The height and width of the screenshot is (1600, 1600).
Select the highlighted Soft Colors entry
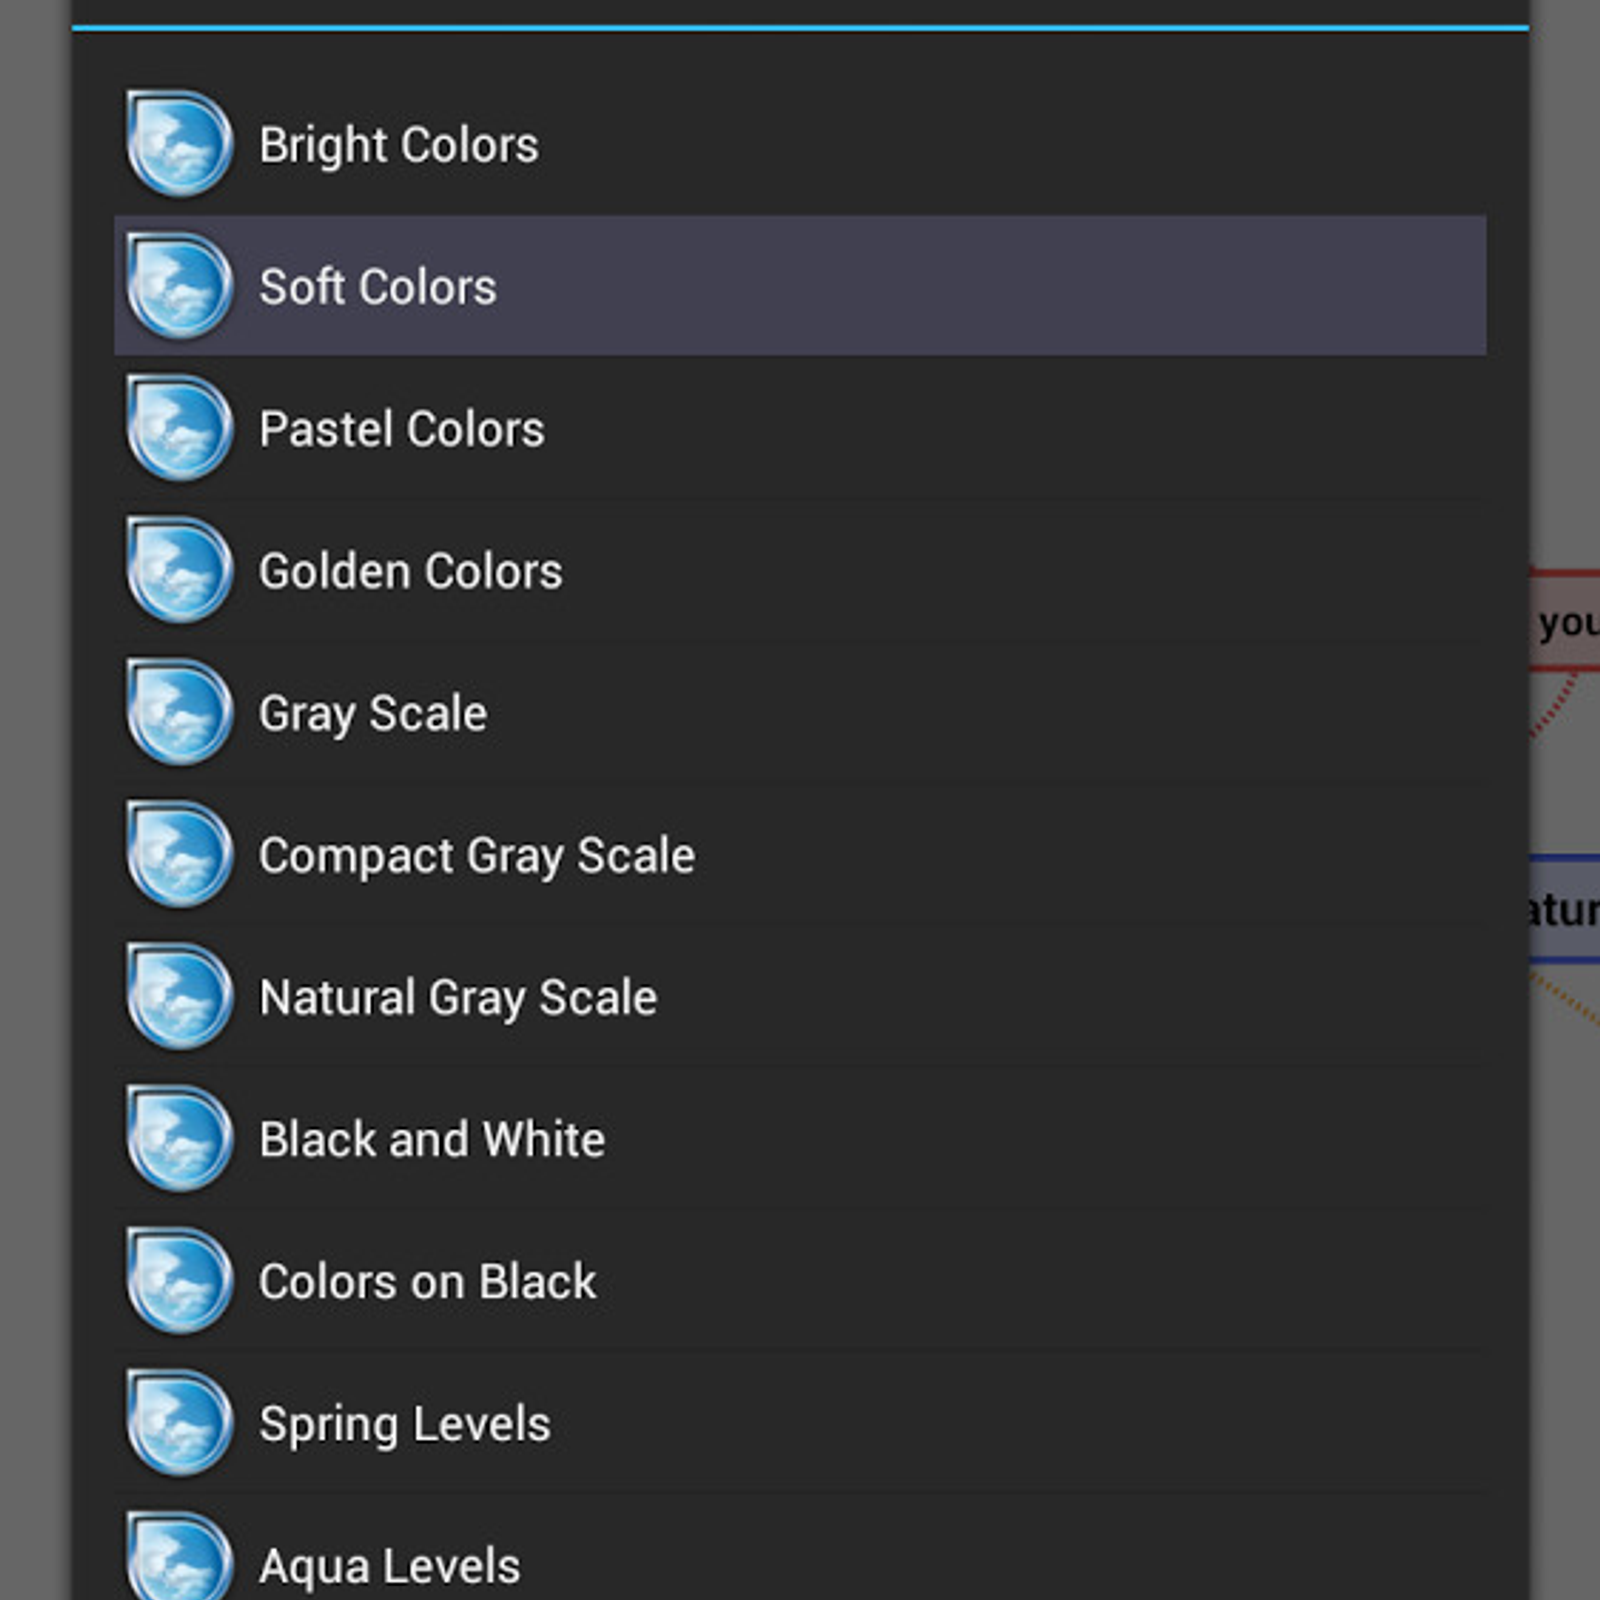tap(800, 286)
